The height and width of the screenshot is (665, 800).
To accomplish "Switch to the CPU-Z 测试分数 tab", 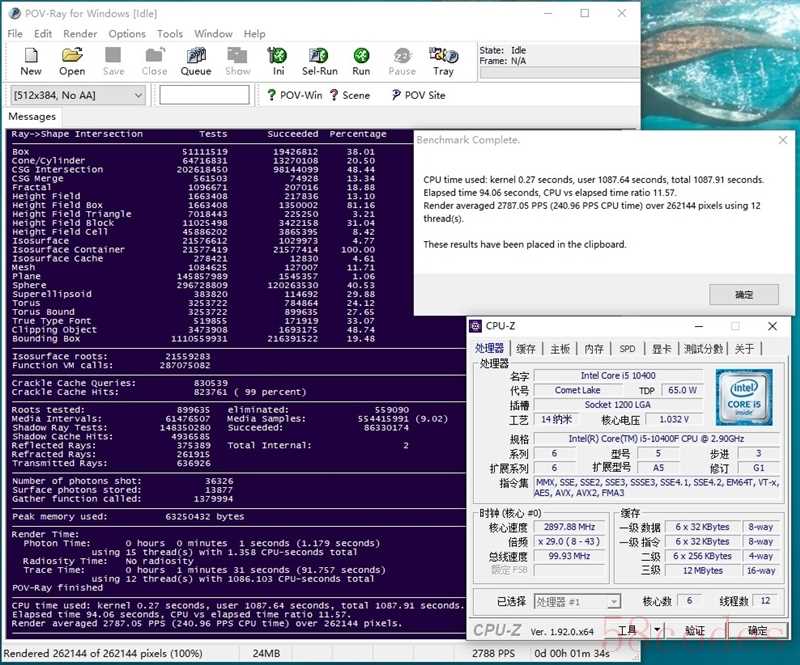I will (704, 349).
